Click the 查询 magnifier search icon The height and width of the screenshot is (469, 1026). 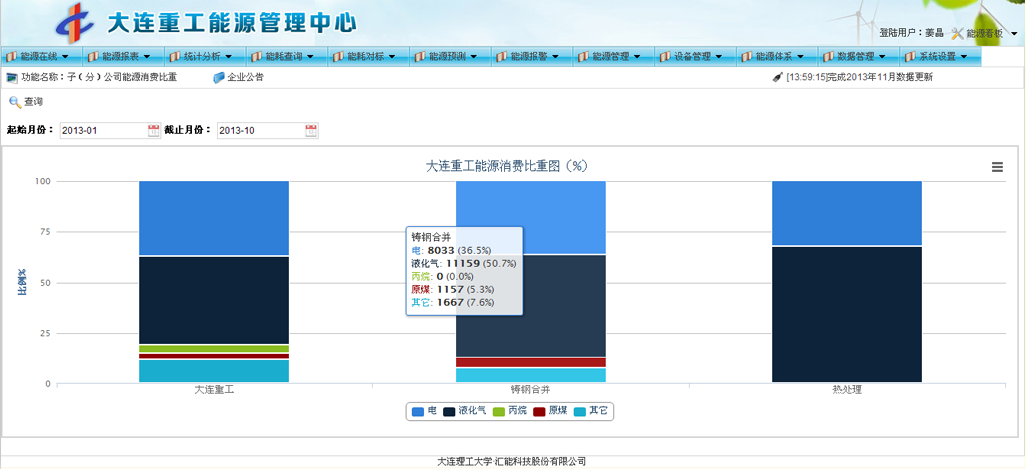pos(14,102)
